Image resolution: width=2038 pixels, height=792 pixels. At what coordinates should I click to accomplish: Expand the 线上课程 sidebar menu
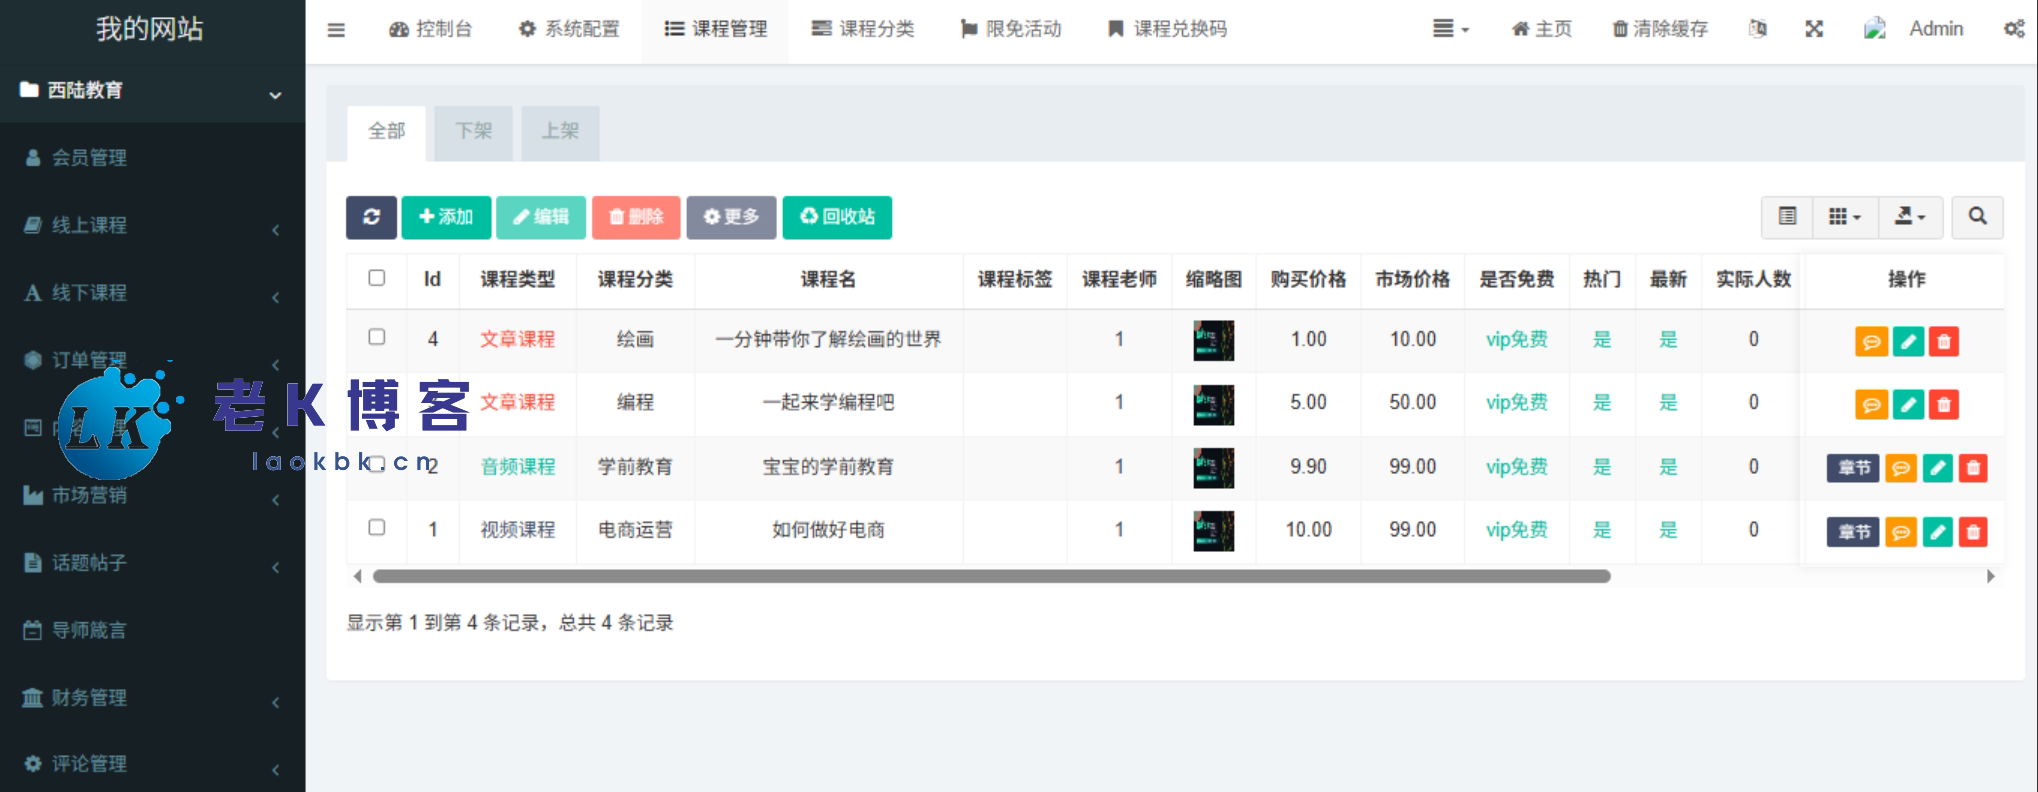pyautogui.click(x=150, y=226)
